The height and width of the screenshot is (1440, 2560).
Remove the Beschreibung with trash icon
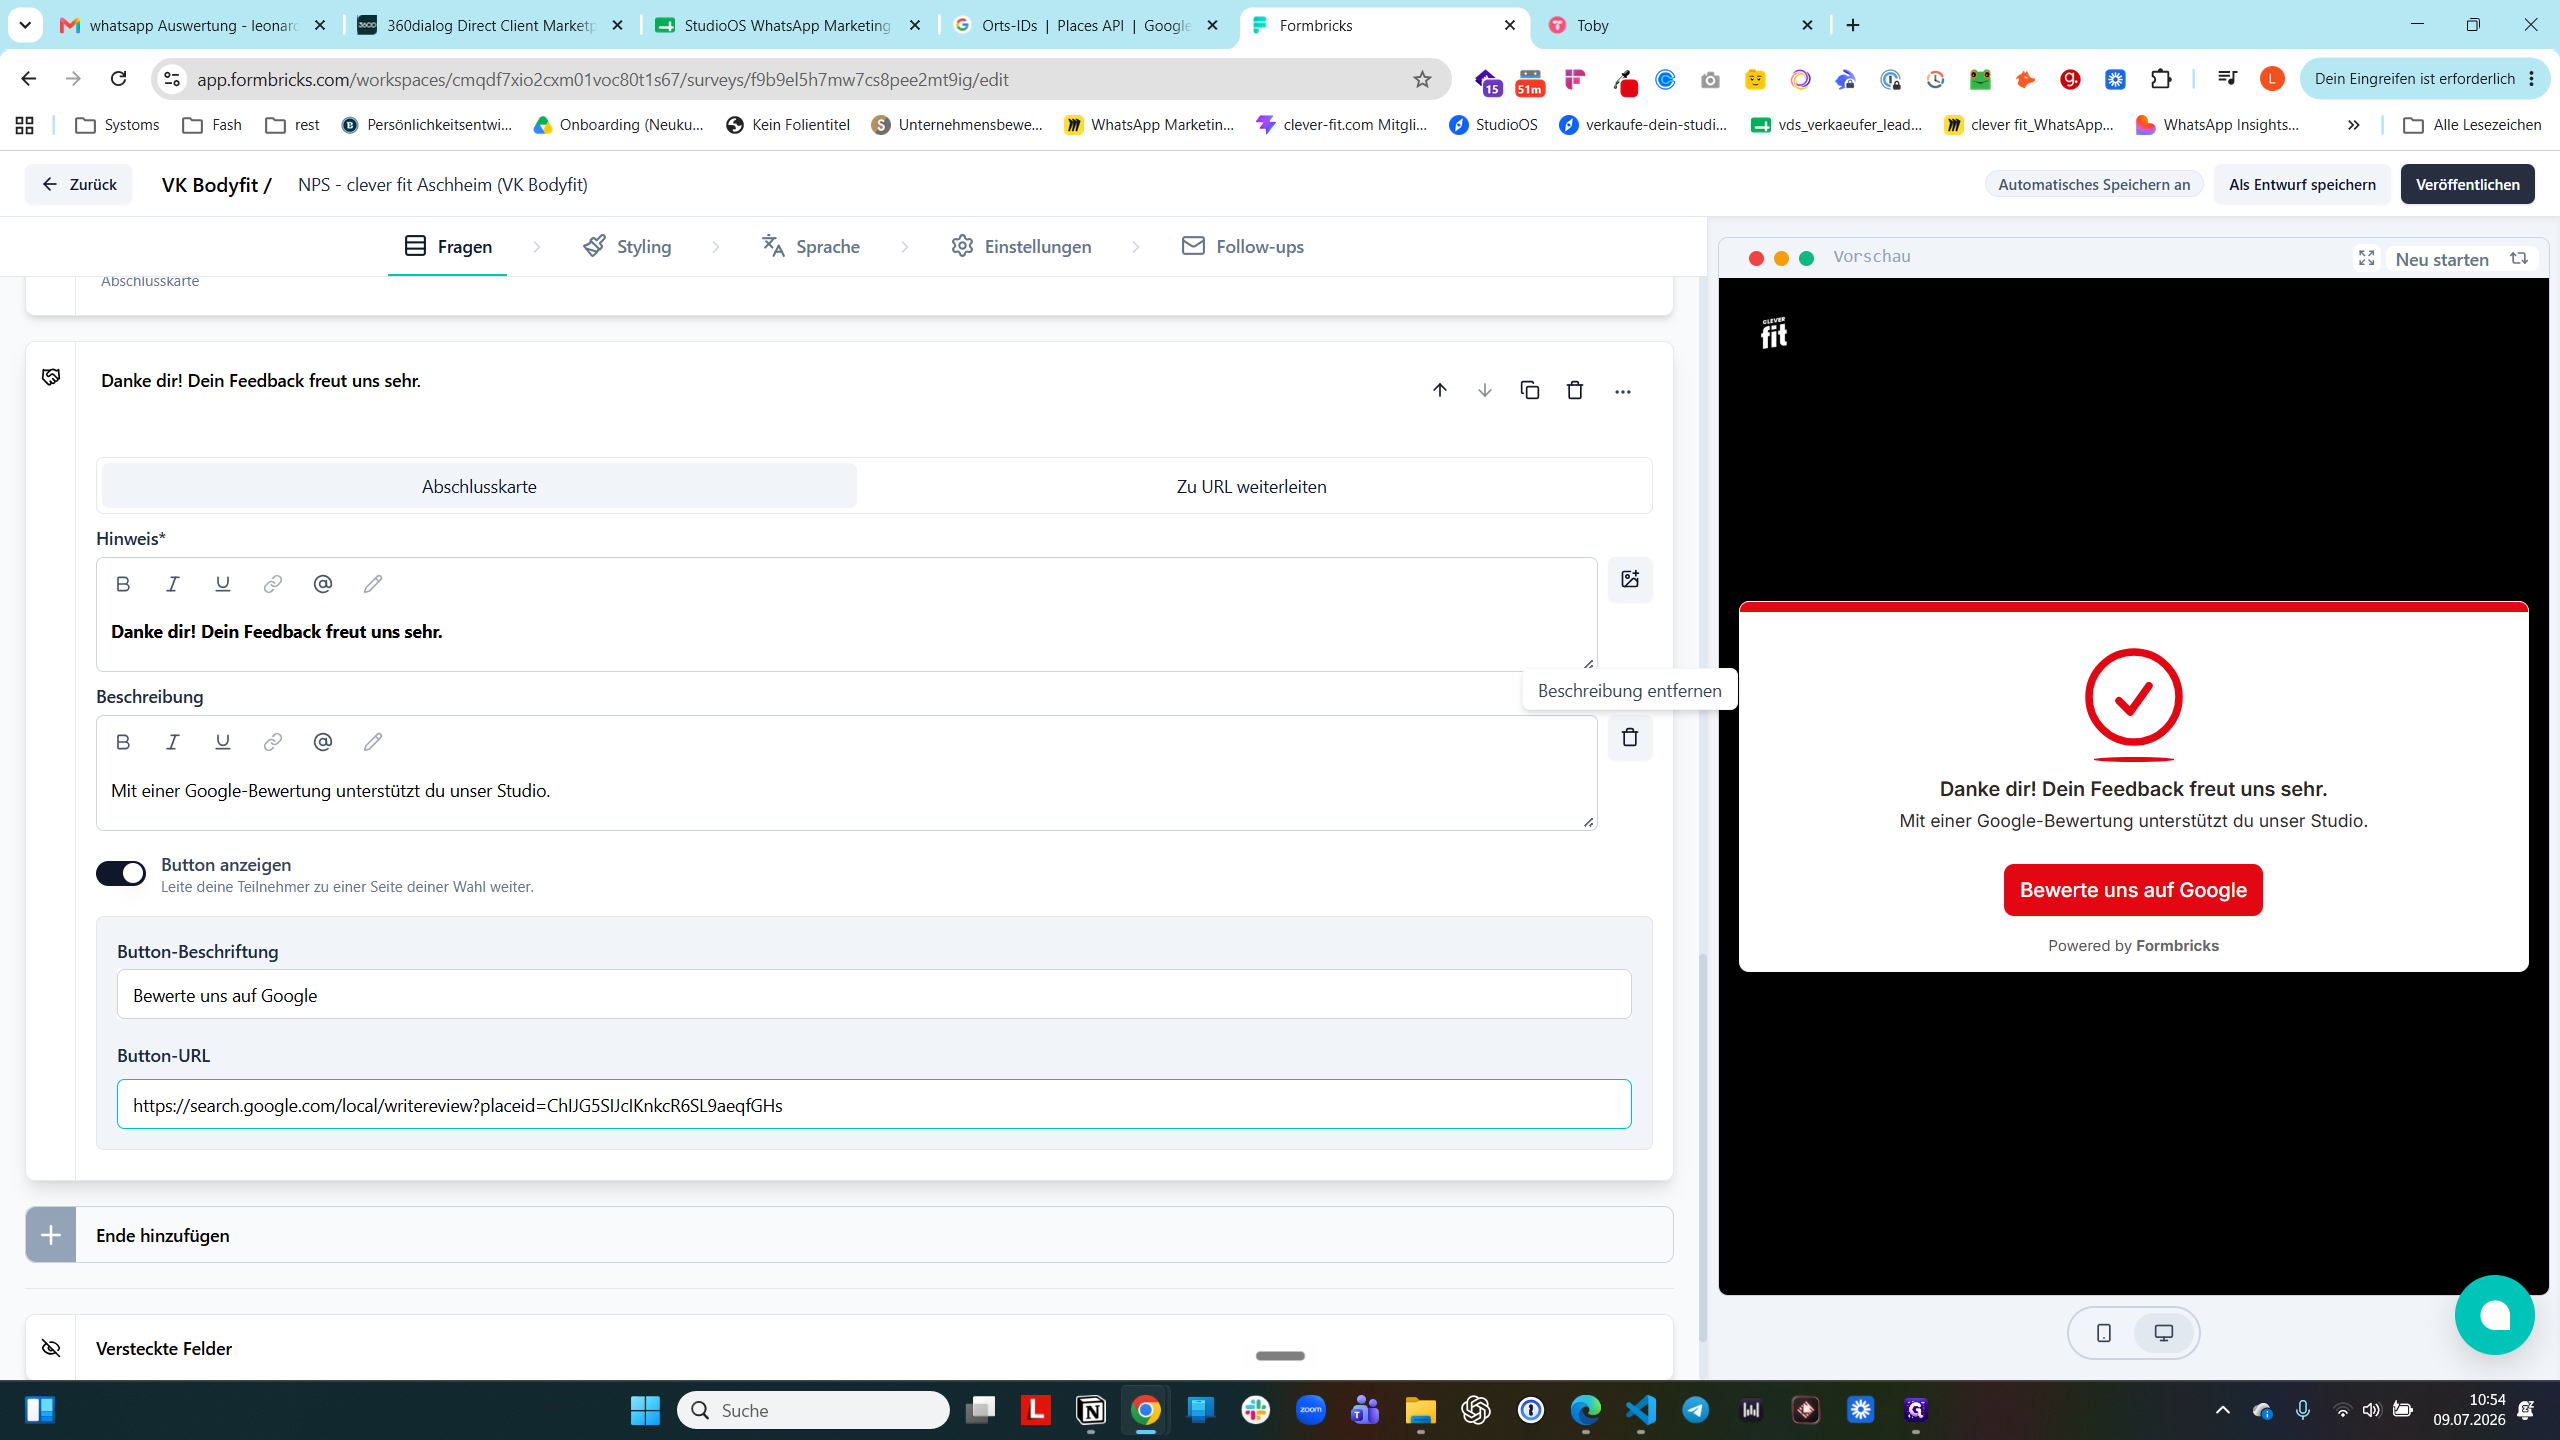tap(1630, 737)
